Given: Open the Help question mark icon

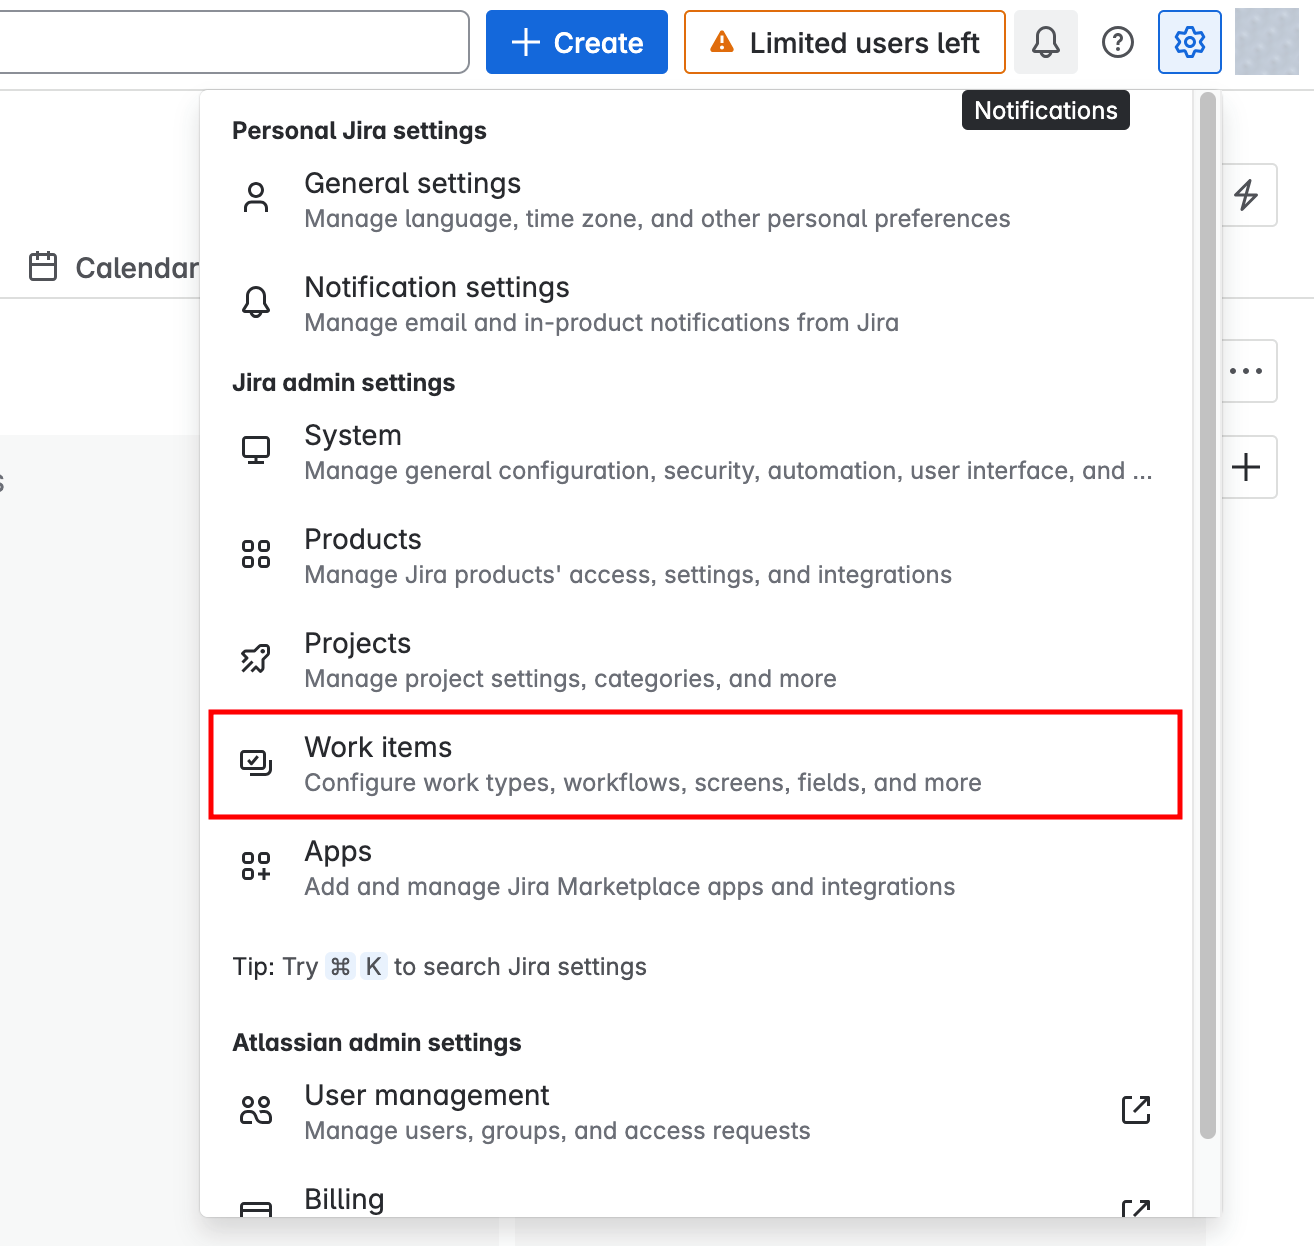Looking at the screenshot, I should pyautogui.click(x=1117, y=42).
